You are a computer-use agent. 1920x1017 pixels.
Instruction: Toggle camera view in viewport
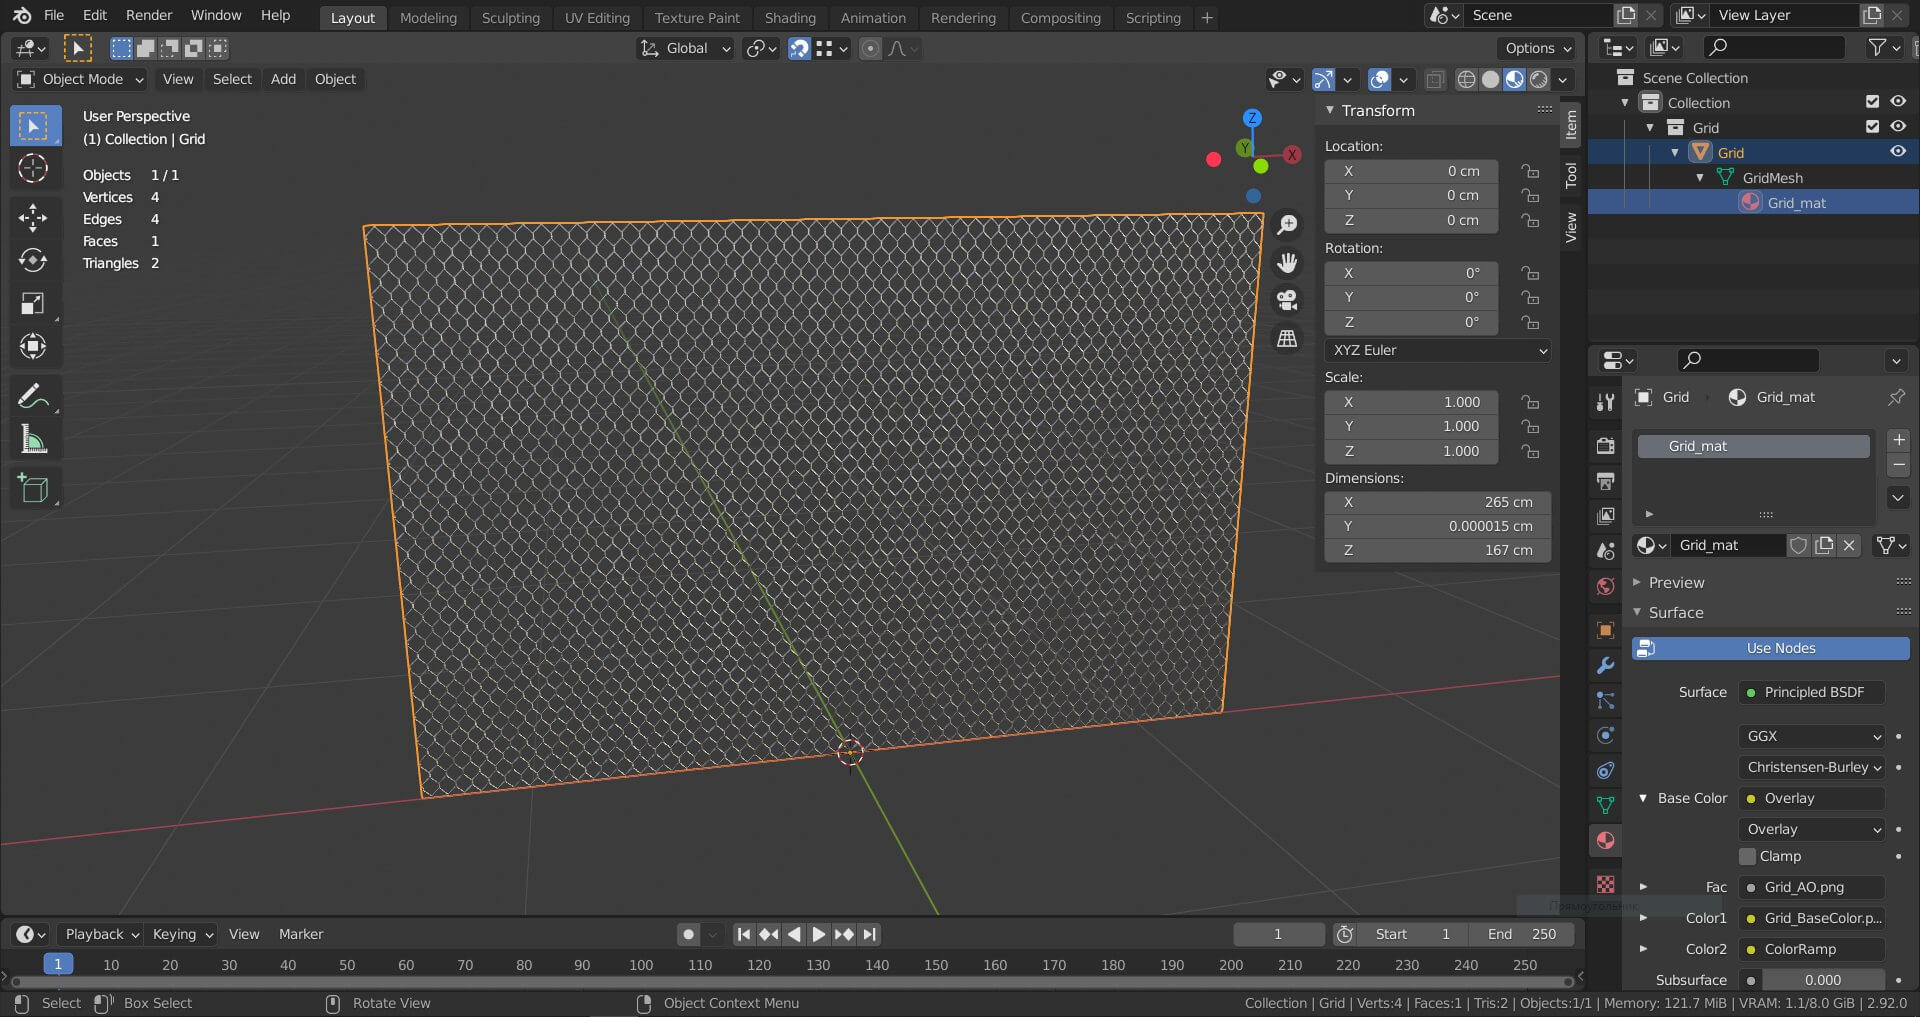(1287, 300)
